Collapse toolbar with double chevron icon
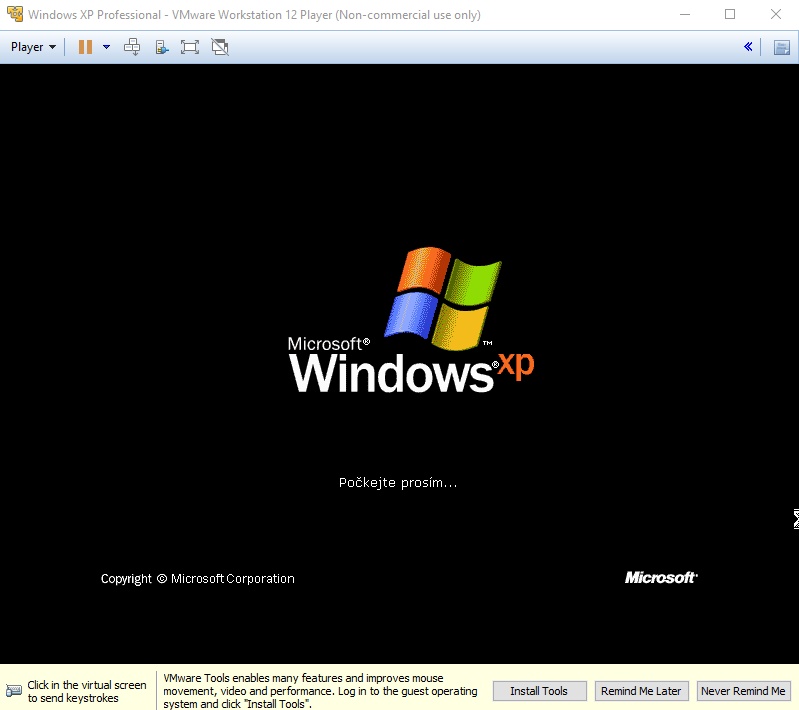The height and width of the screenshot is (710, 799). (x=748, y=47)
